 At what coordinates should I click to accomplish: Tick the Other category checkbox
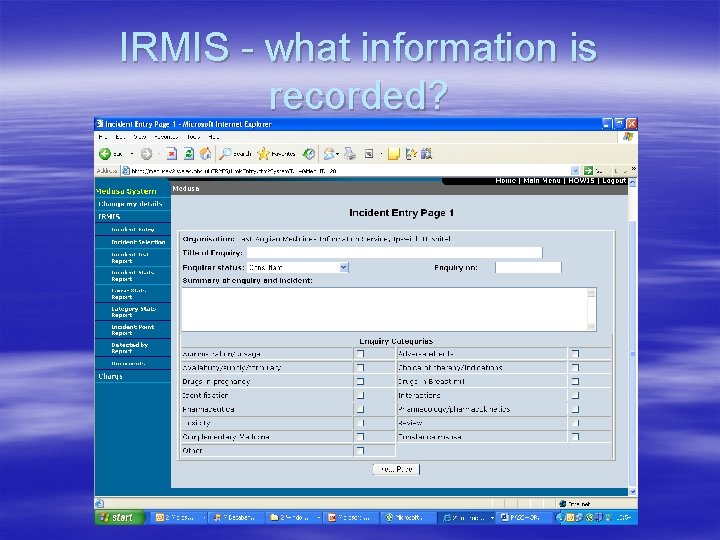[x=360, y=450]
